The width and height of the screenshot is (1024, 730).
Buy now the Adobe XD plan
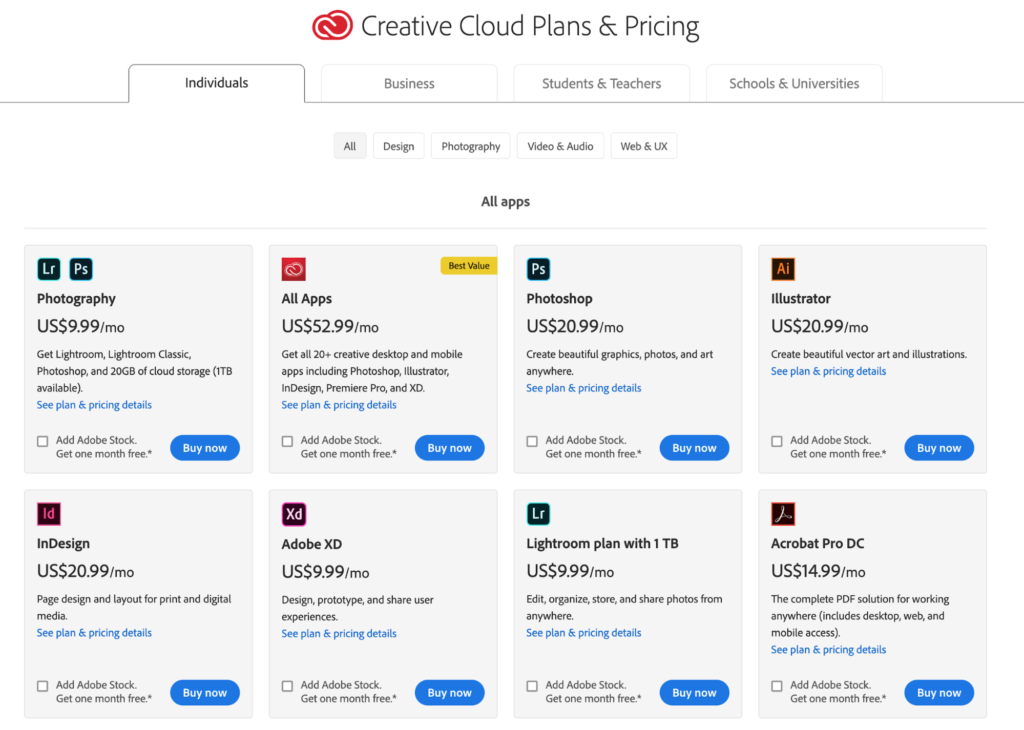(x=449, y=693)
